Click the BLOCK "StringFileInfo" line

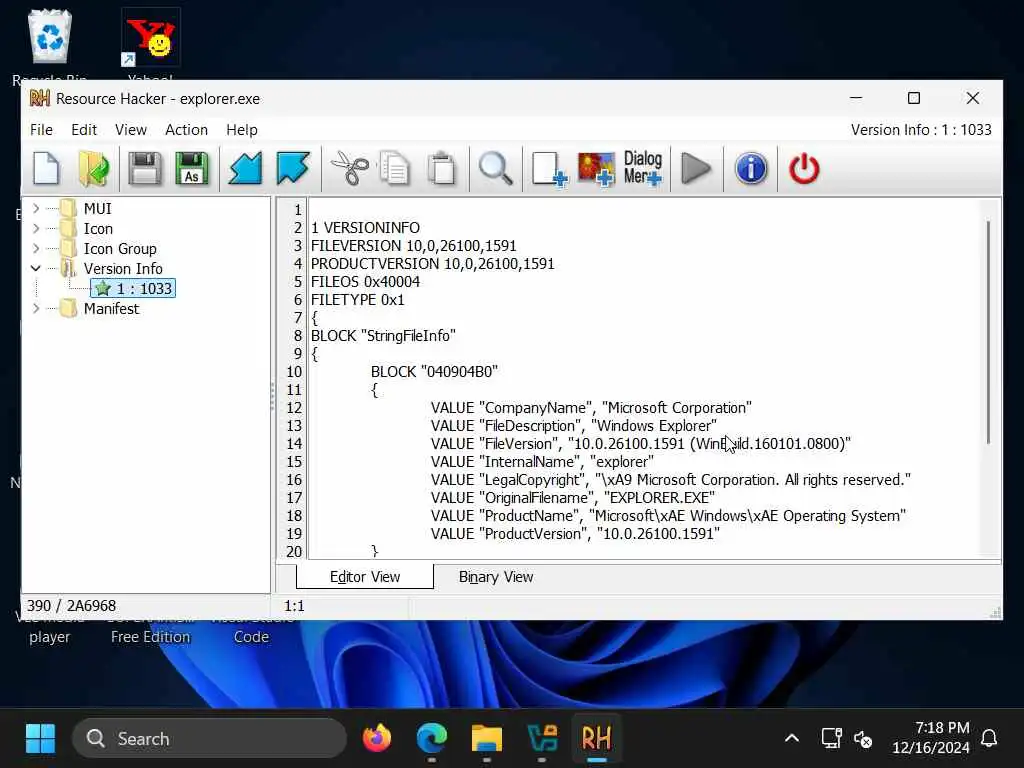(383, 336)
